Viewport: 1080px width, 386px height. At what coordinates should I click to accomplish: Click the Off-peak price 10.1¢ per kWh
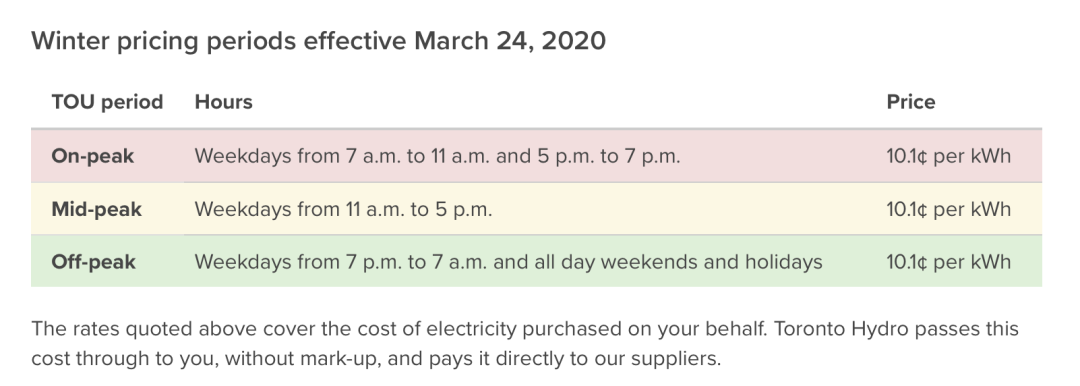(948, 263)
